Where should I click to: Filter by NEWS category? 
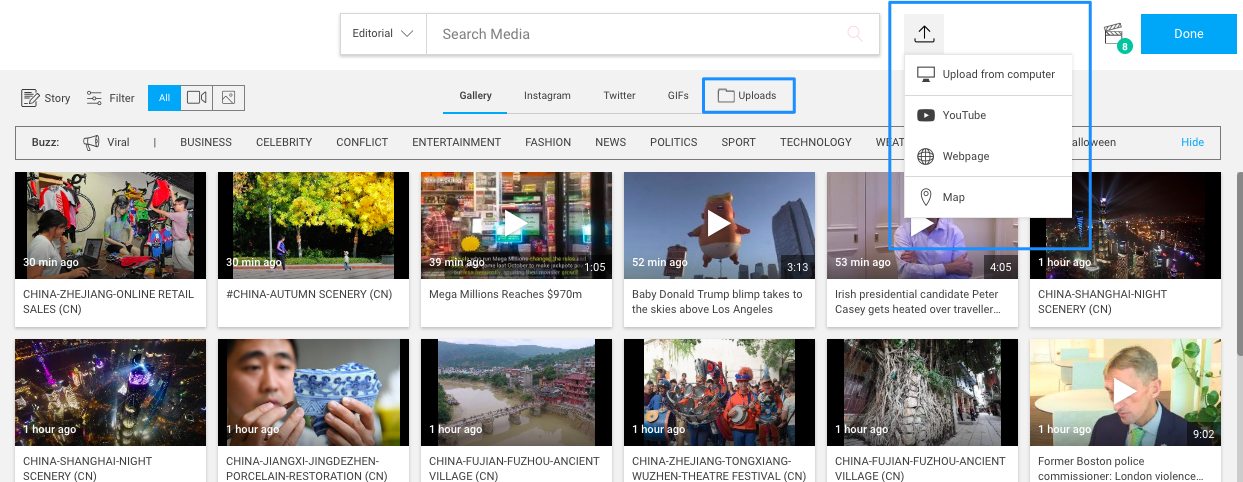click(x=610, y=143)
